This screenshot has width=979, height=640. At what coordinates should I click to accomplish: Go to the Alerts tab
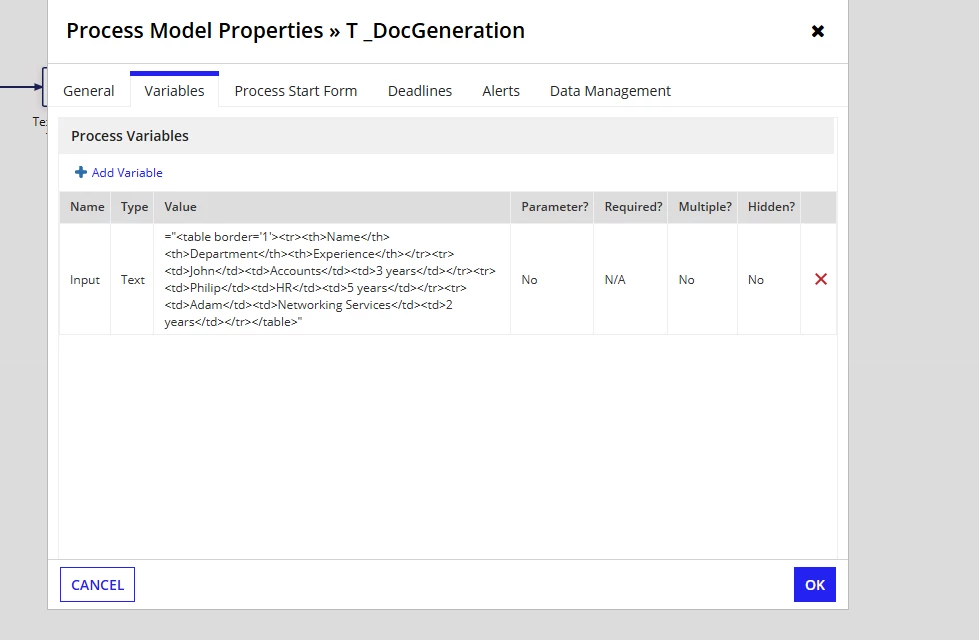pos(501,91)
